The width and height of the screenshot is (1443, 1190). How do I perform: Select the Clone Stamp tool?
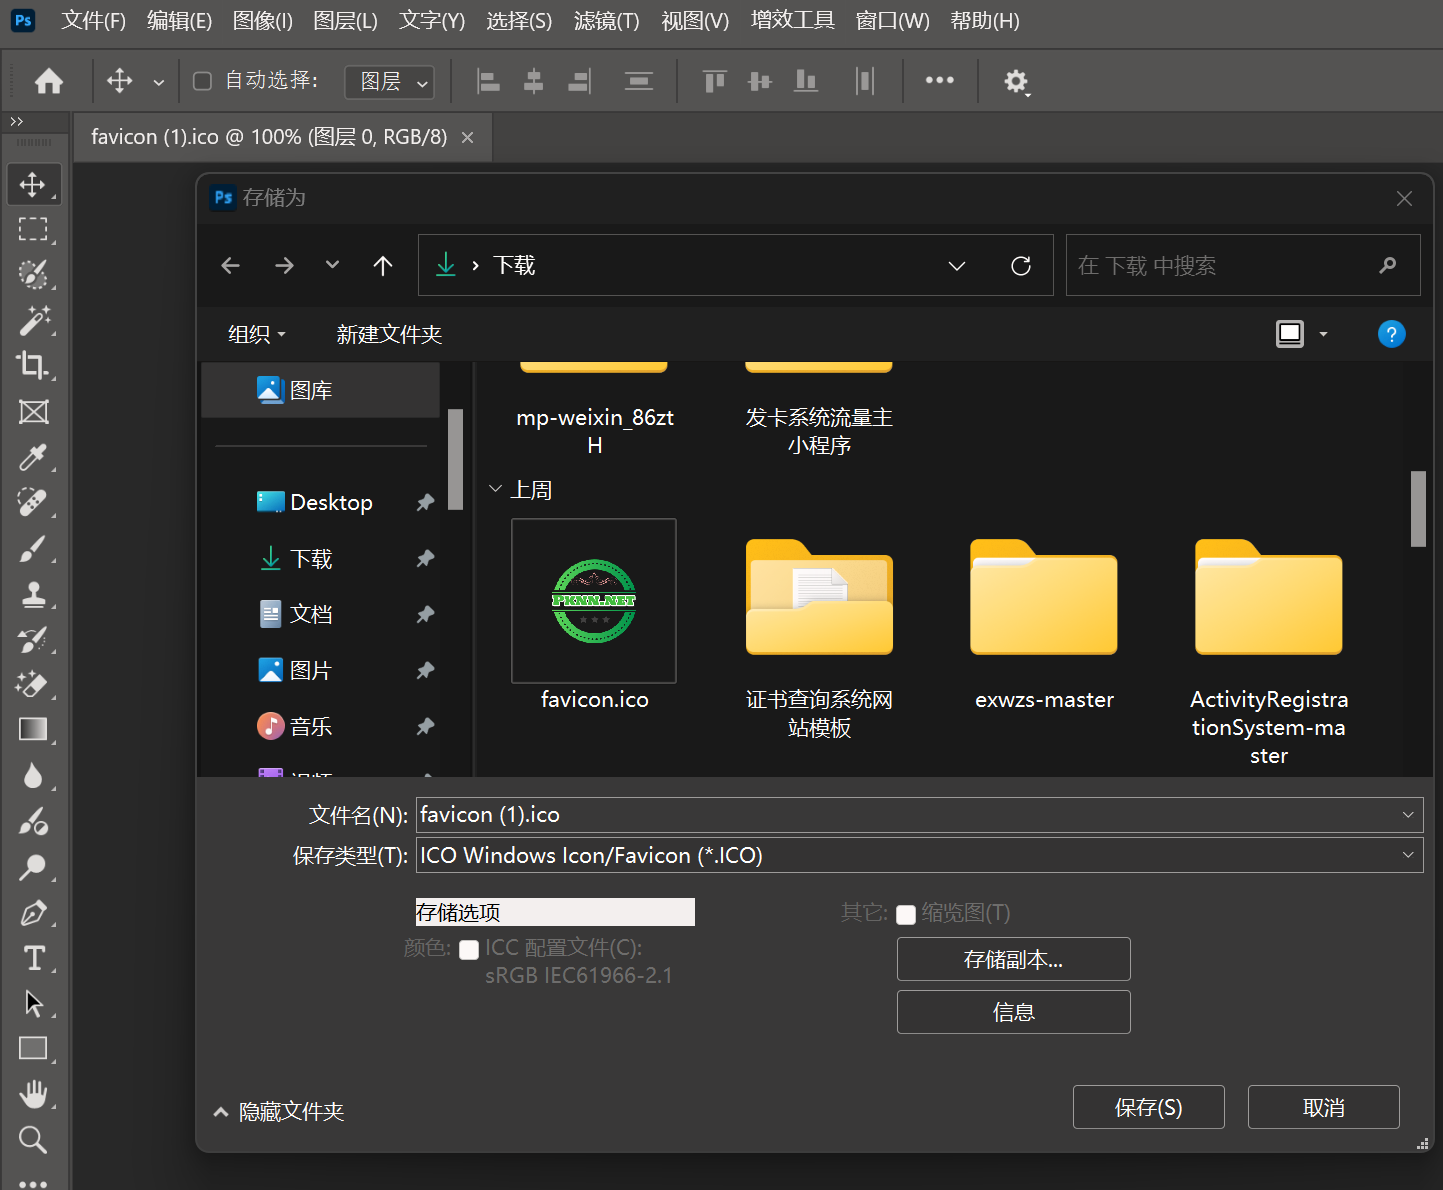click(33, 594)
